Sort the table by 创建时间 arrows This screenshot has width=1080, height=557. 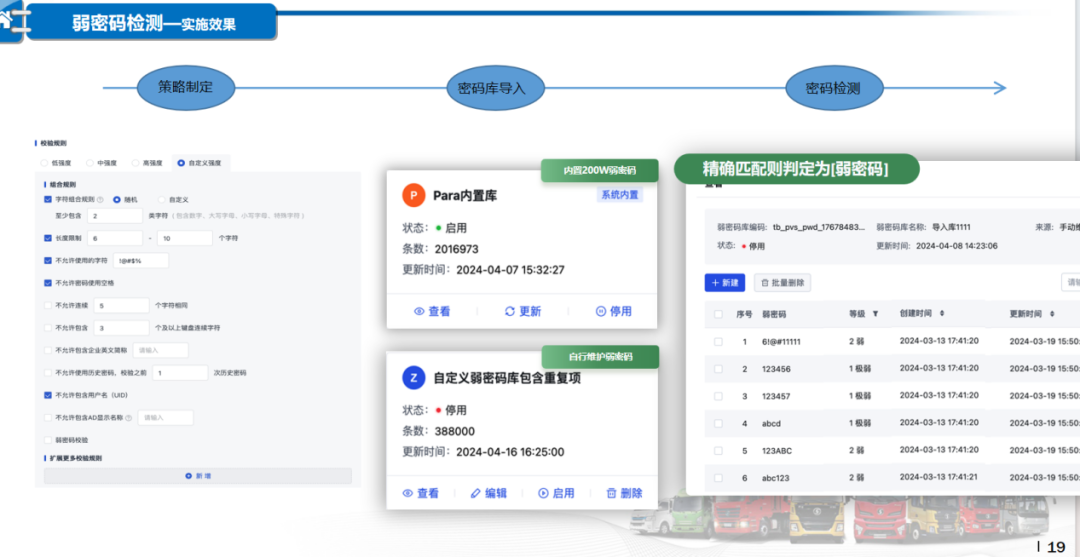(942, 313)
